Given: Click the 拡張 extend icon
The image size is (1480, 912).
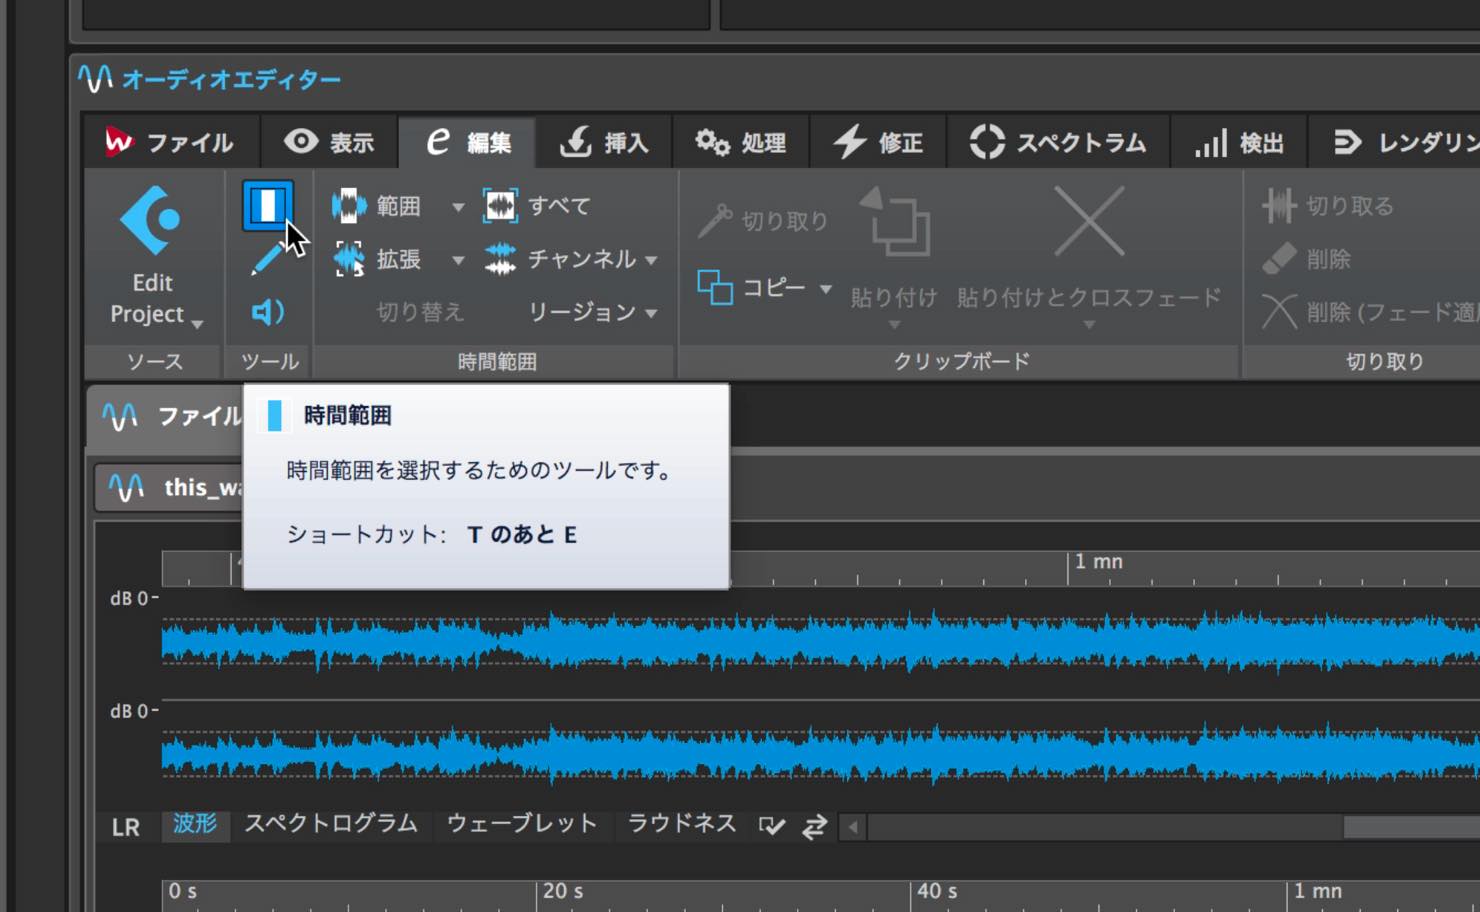Looking at the screenshot, I should [349, 259].
